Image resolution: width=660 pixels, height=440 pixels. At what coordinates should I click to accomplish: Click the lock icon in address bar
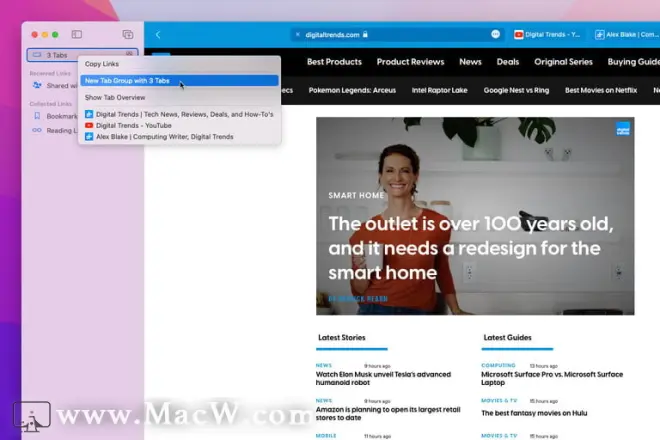(x=365, y=35)
